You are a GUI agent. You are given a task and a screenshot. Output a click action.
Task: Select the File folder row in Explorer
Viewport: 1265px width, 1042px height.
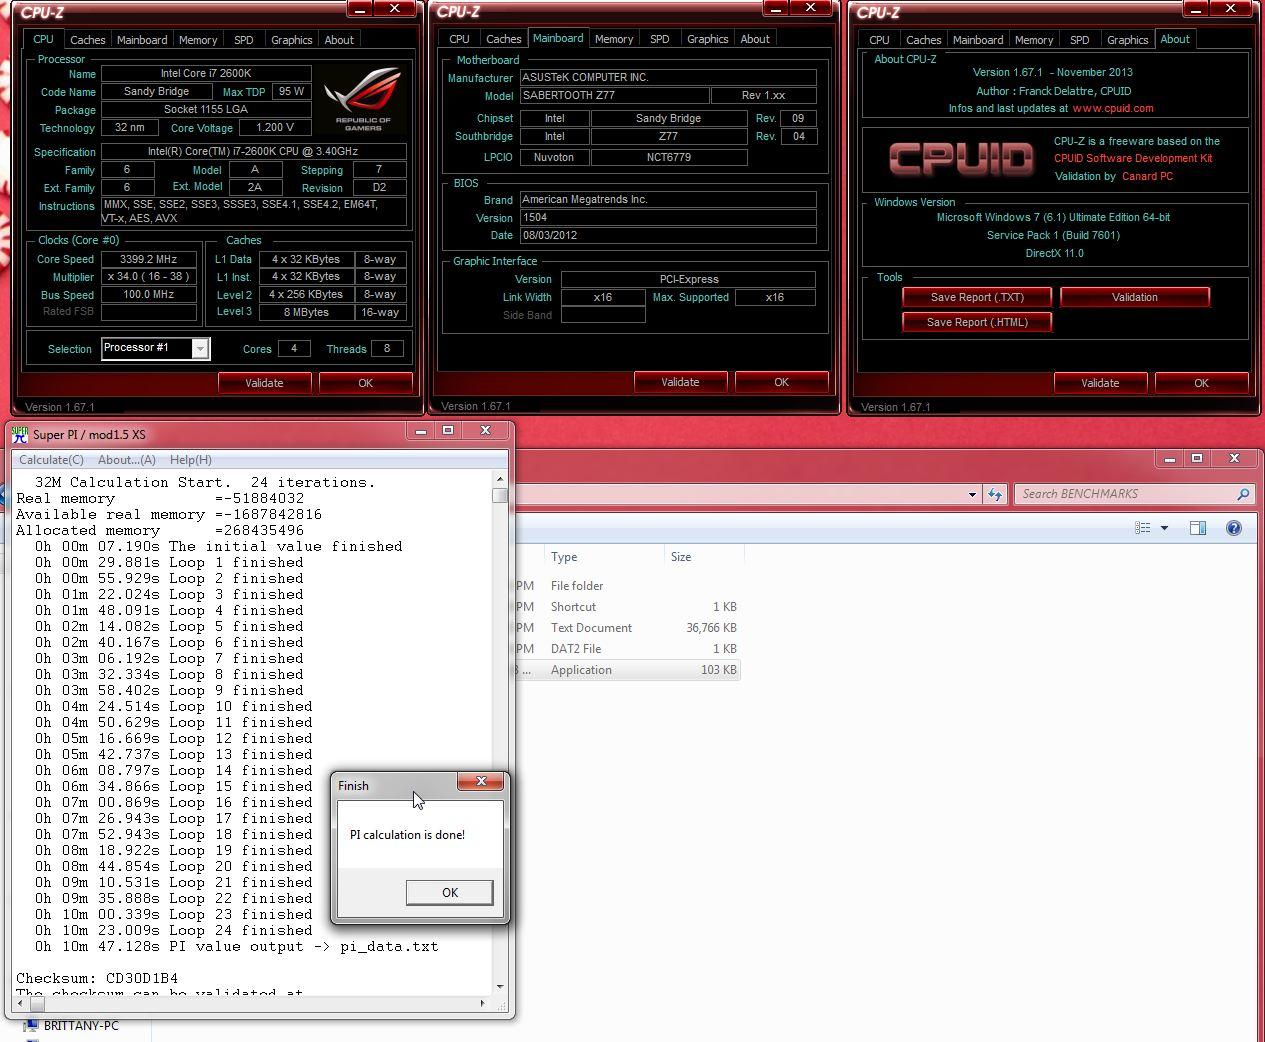628,586
